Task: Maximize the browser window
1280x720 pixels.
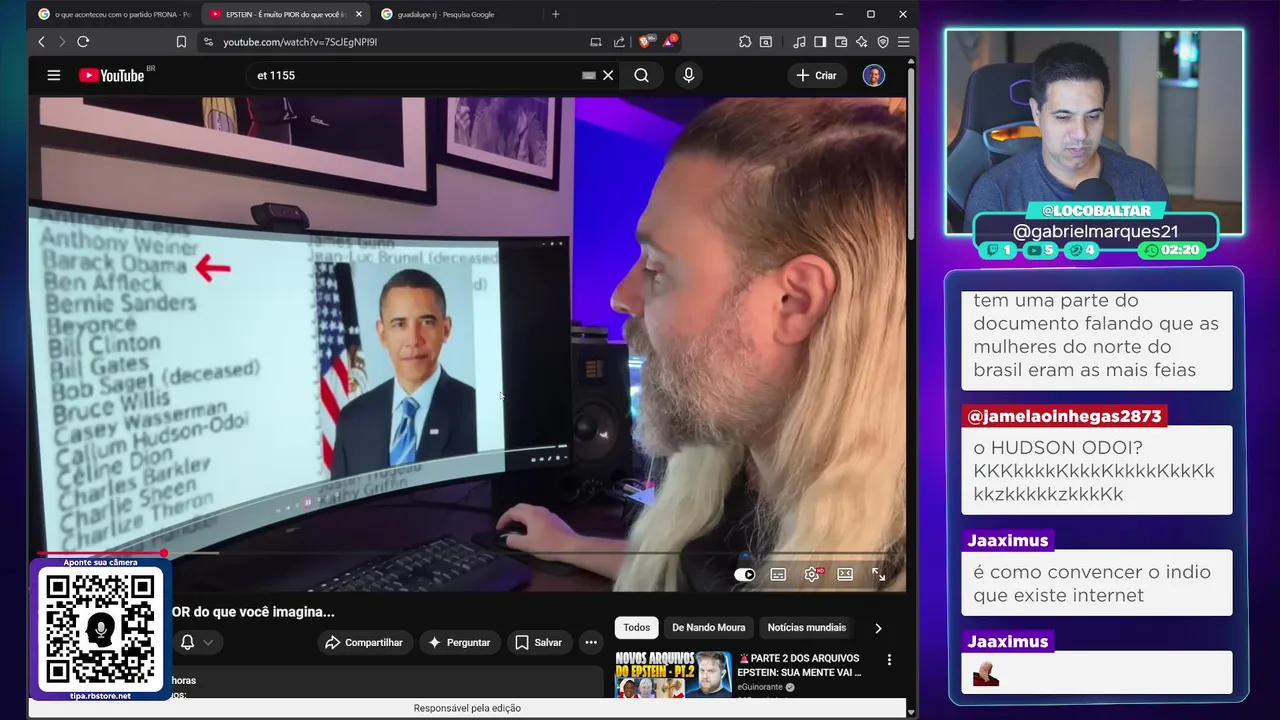Action: (x=871, y=14)
